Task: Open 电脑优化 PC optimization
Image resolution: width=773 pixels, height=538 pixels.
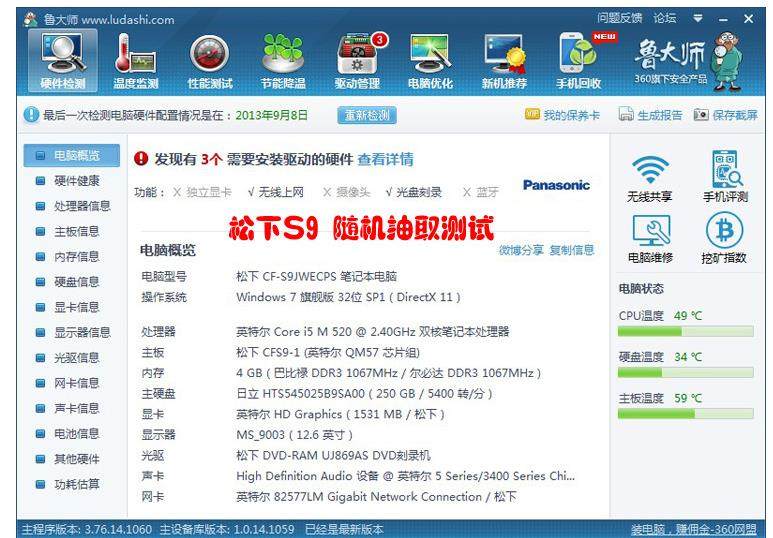Action: click(x=430, y=61)
